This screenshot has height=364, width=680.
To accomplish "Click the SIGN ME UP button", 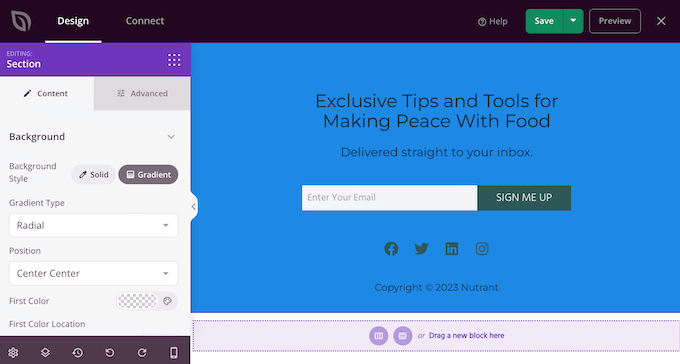I will coord(524,198).
